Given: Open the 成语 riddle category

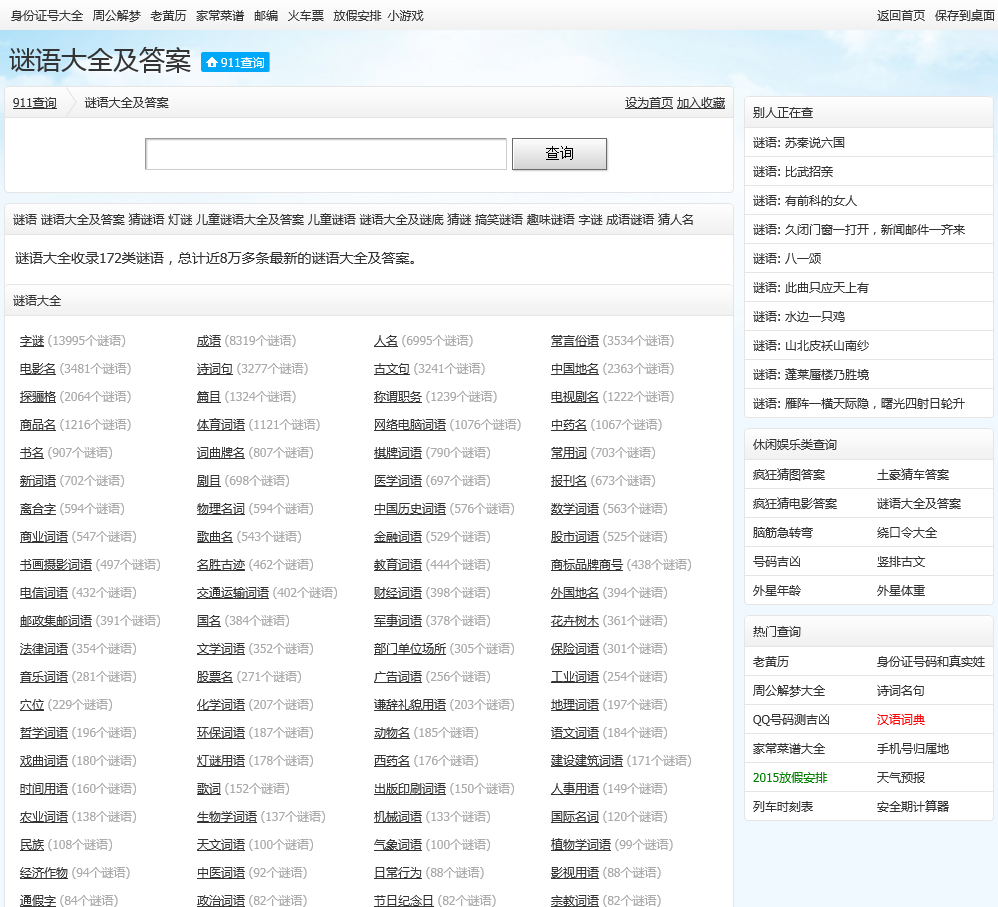Looking at the screenshot, I should pos(208,341).
